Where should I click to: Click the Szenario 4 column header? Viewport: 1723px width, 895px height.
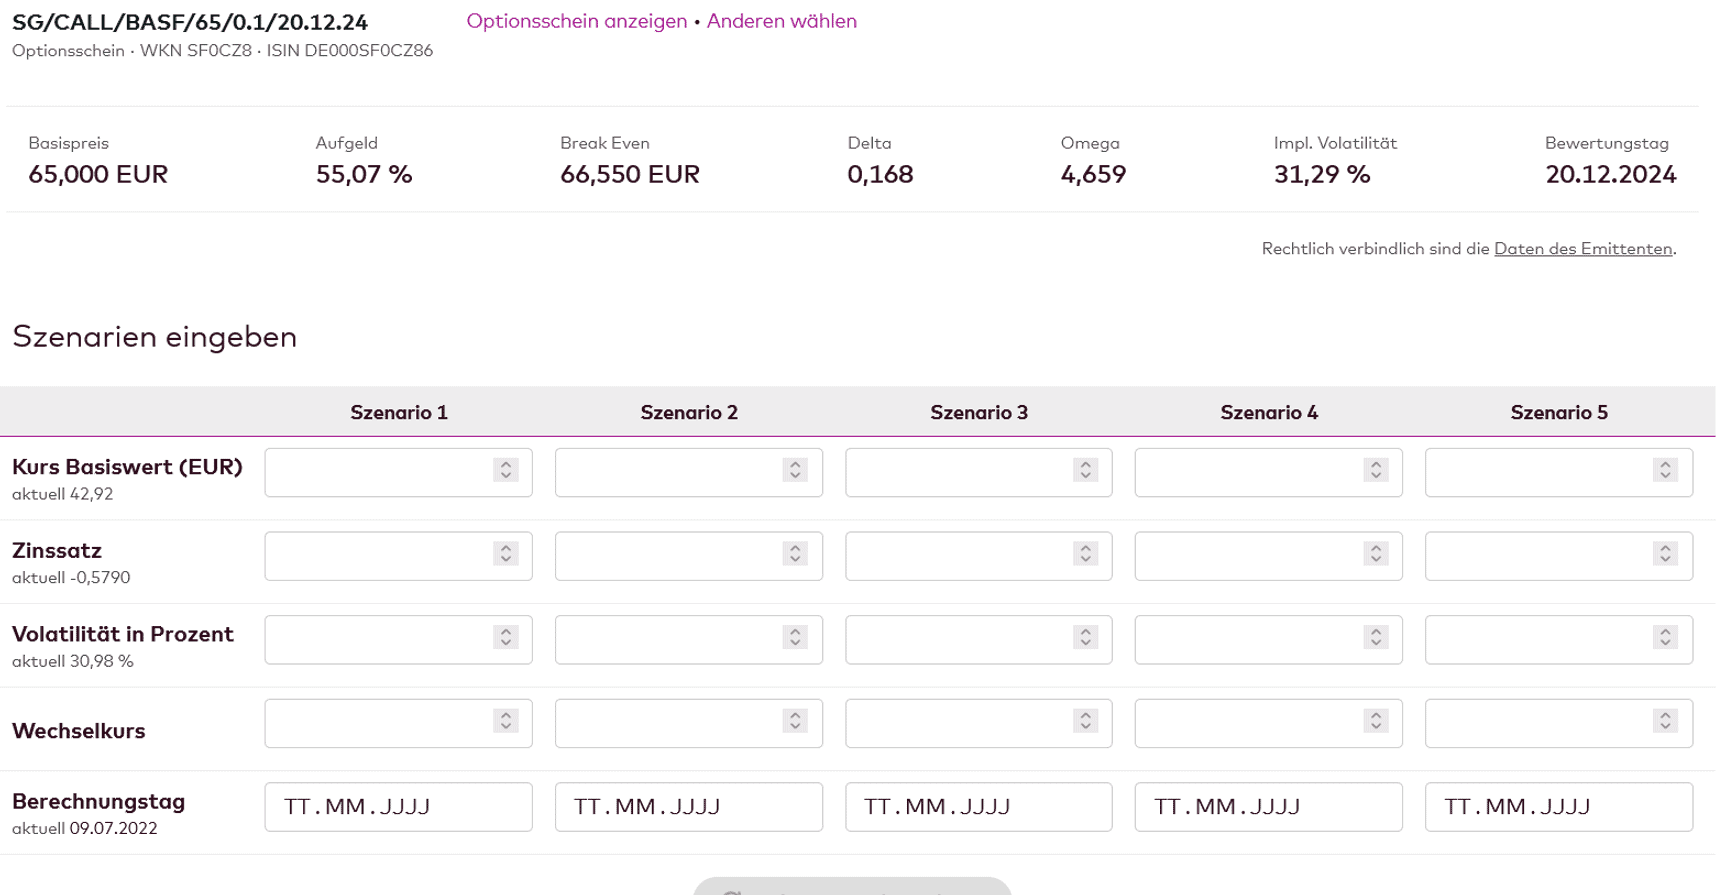click(1268, 413)
